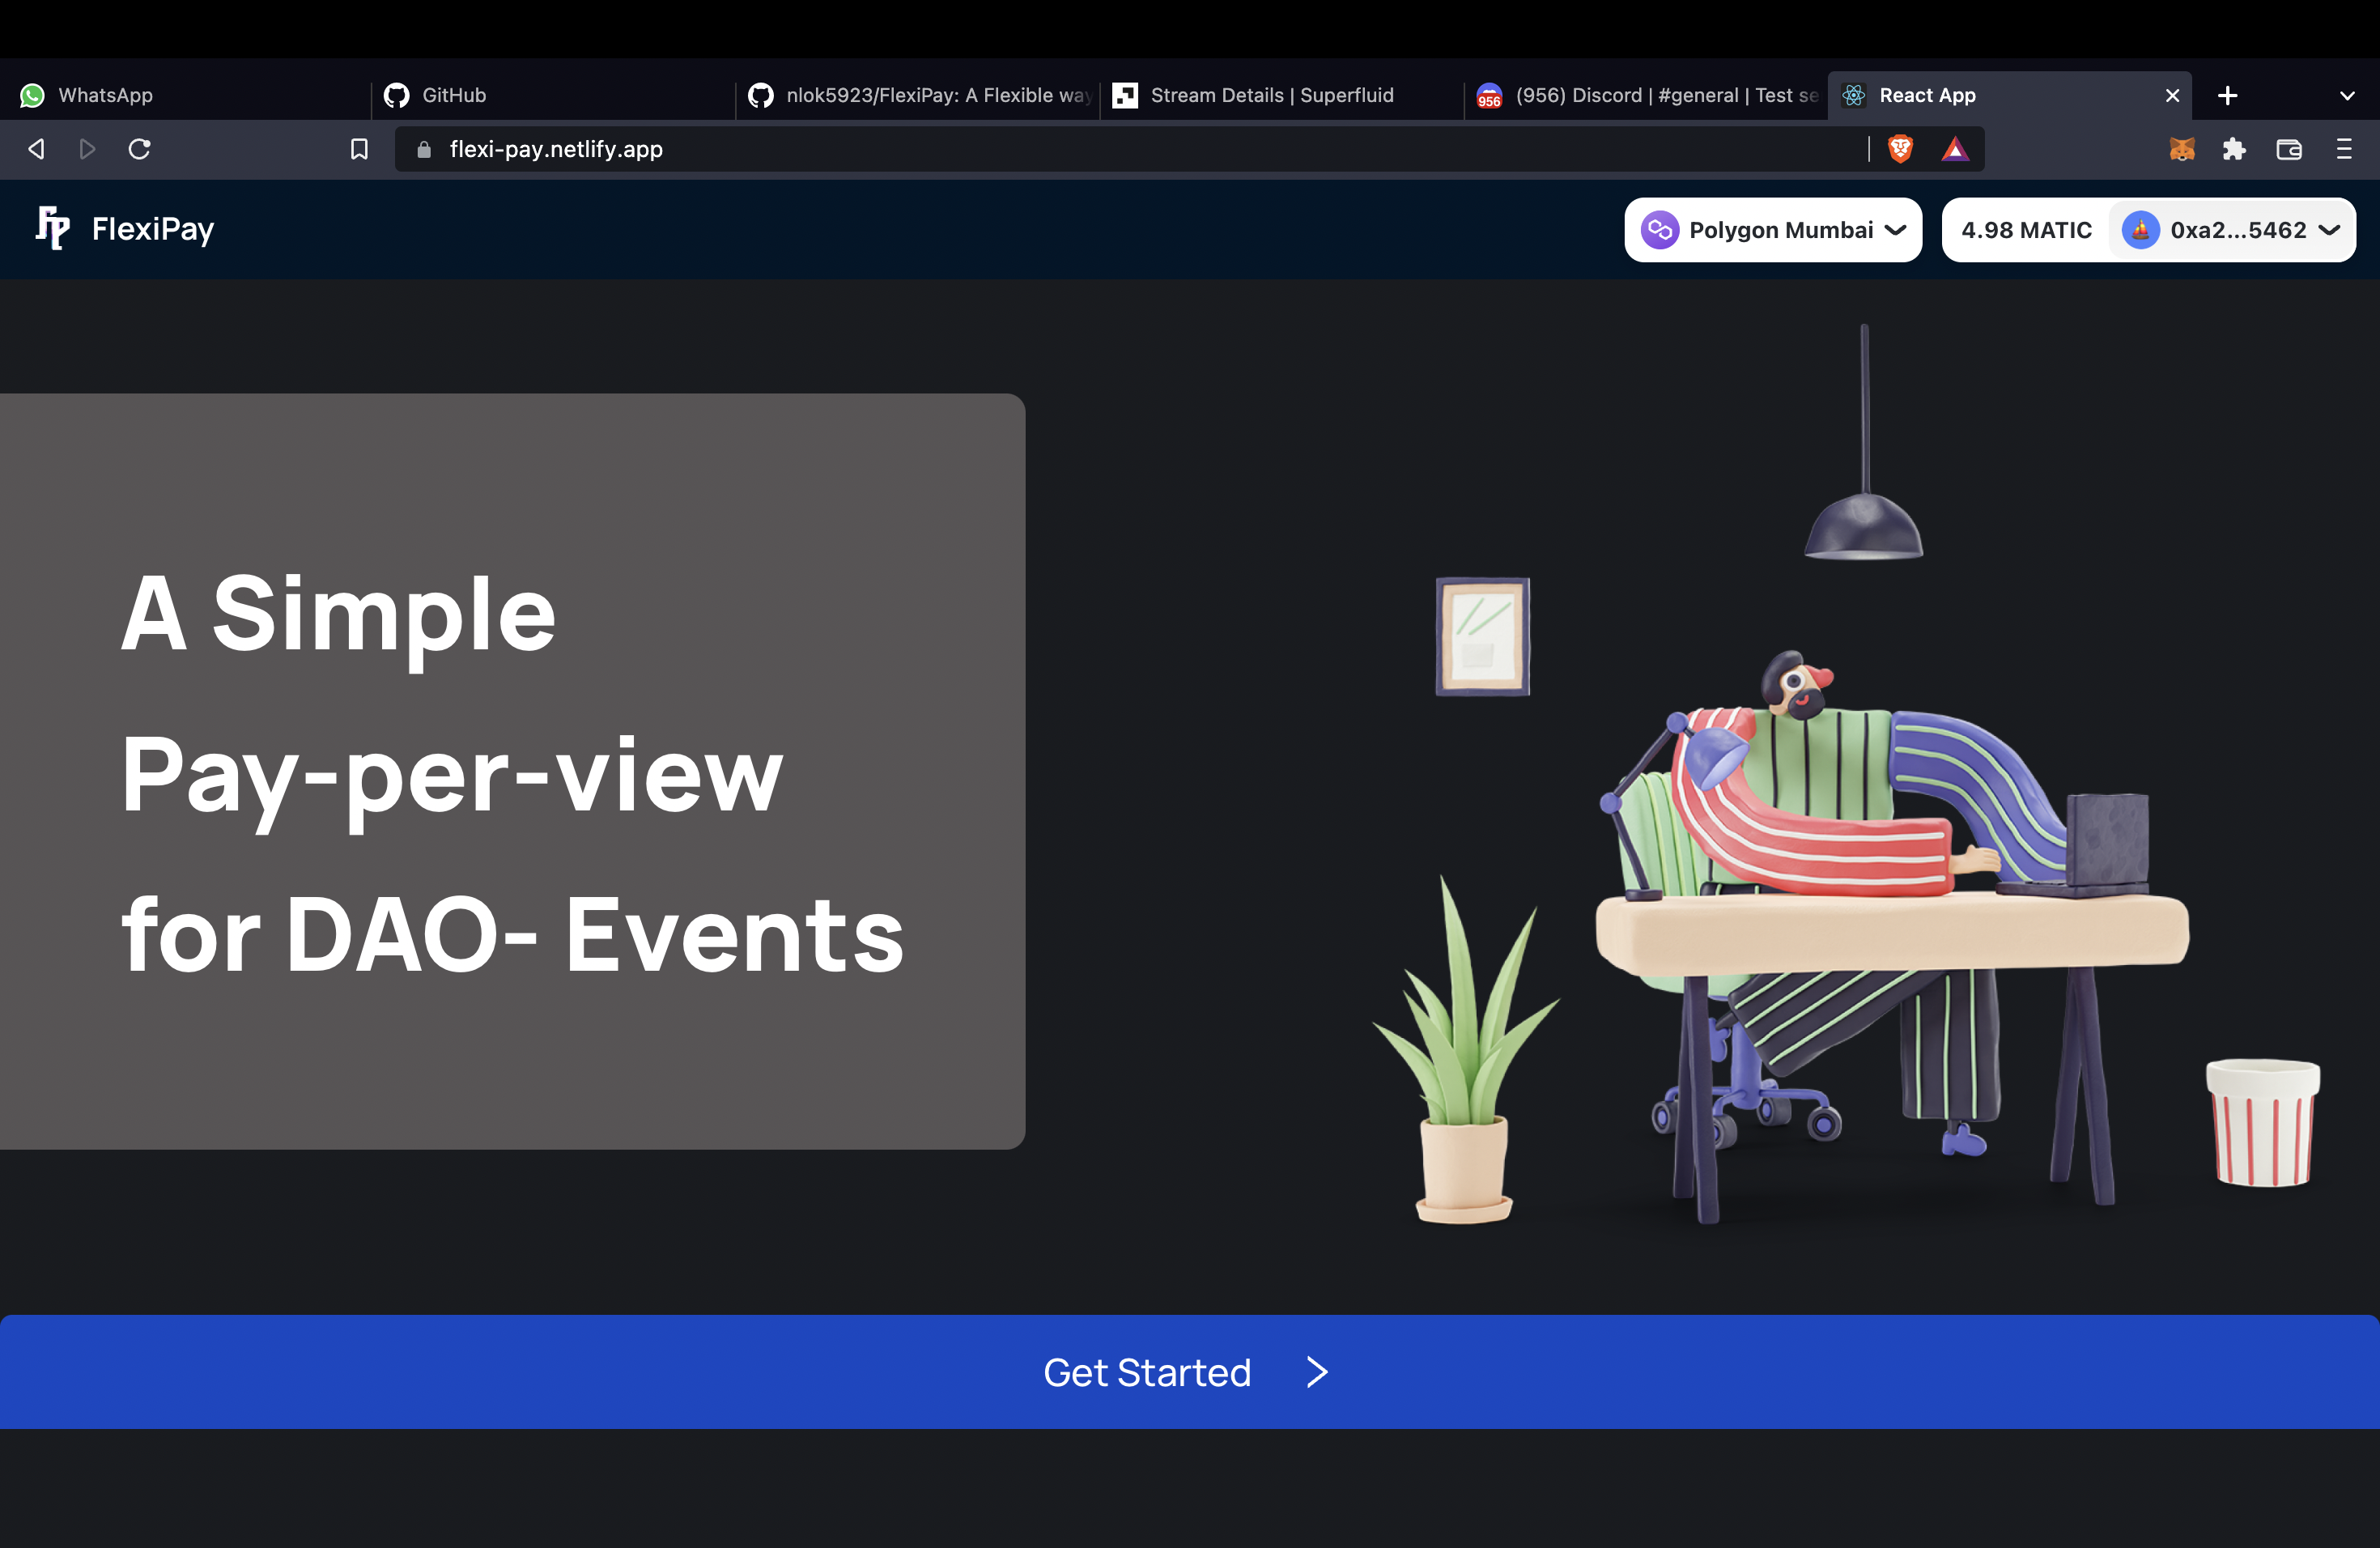The height and width of the screenshot is (1548, 2380).
Task: Click the arrow beside Get Started
Action: pyautogui.click(x=1317, y=1372)
